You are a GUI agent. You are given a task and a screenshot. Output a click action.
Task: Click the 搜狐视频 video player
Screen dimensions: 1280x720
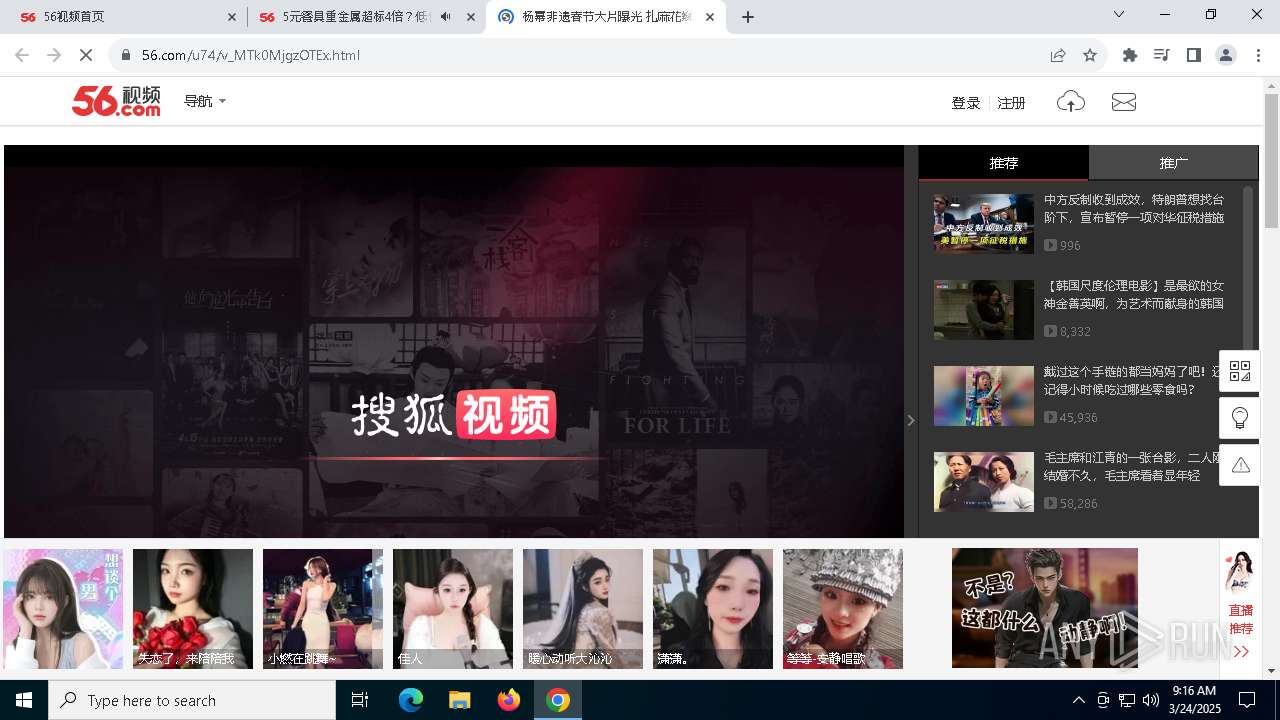454,342
